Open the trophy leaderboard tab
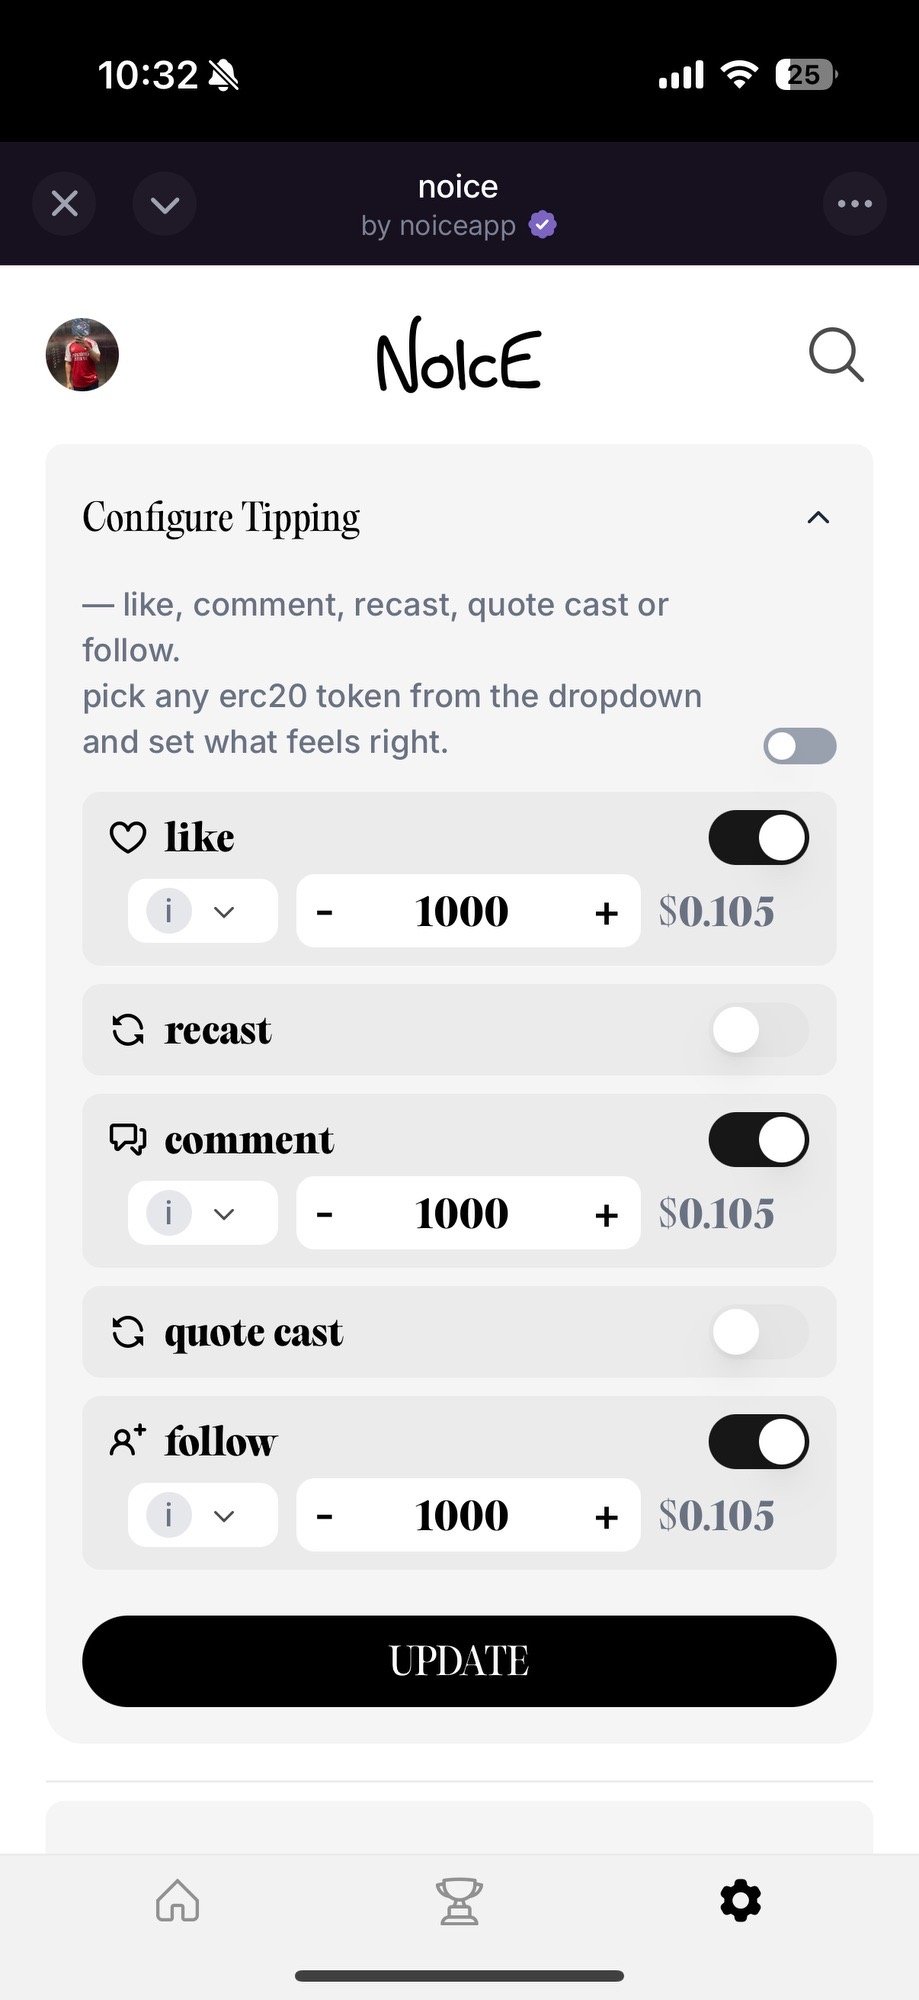This screenshot has width=919, height=2000. tap(459, 1900)
